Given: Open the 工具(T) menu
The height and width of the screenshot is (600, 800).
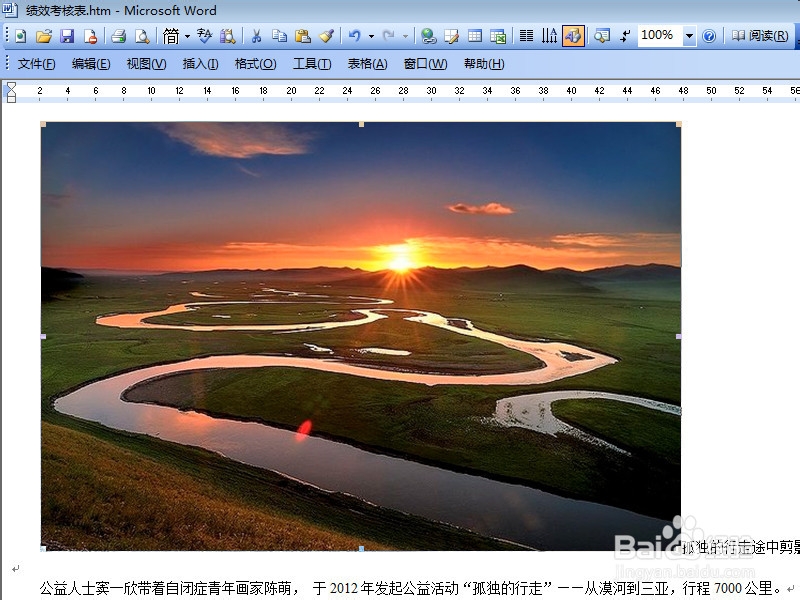Looking at the screenshot, I should [312, 64].
